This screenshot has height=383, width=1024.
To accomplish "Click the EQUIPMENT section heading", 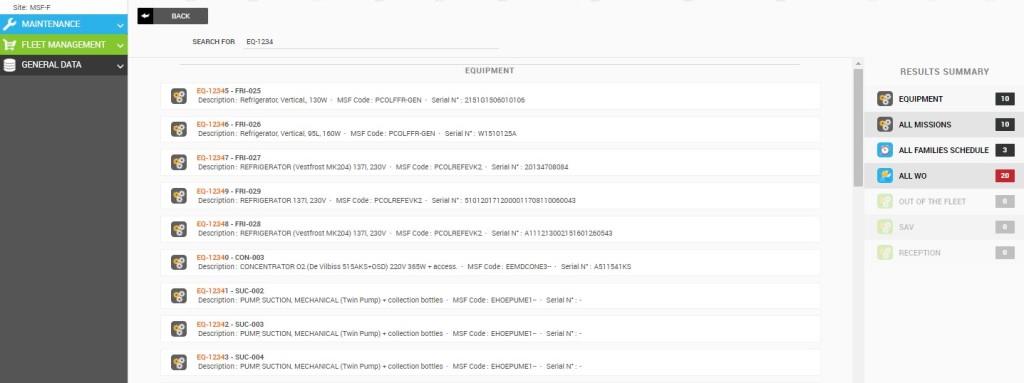I will 489,71.
